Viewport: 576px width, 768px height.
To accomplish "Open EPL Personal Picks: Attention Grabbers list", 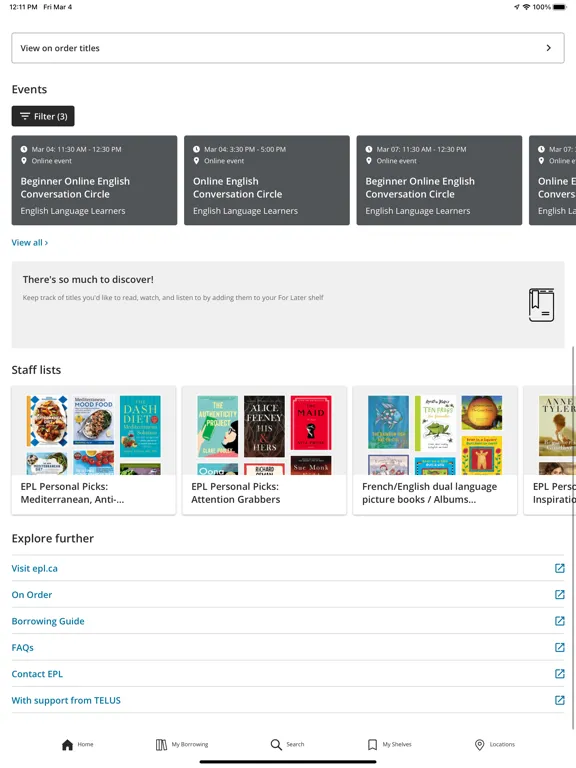I will point(264,451).
